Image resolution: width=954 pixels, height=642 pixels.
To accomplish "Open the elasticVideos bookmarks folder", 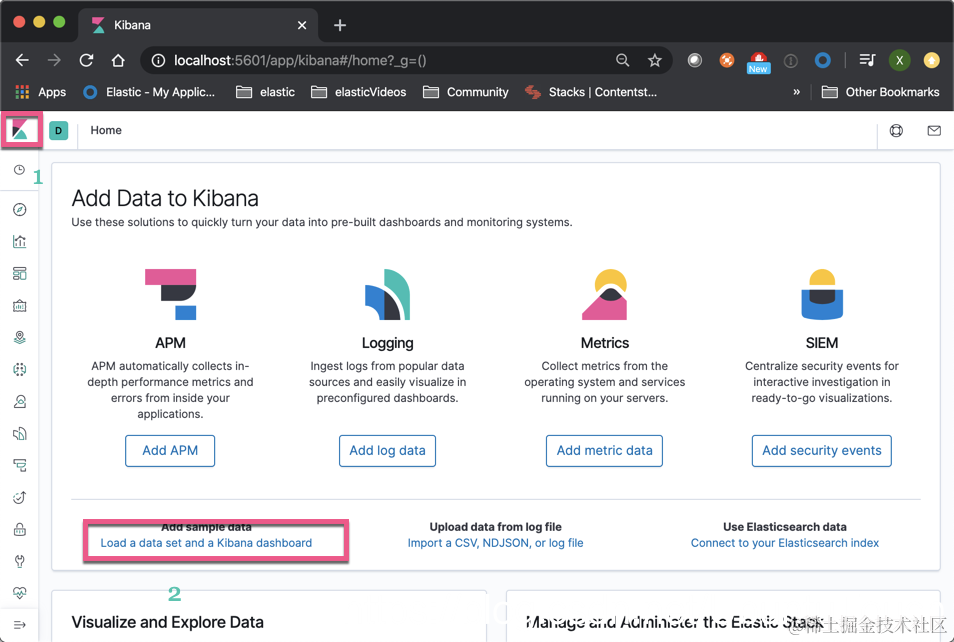I will [358, 92].
